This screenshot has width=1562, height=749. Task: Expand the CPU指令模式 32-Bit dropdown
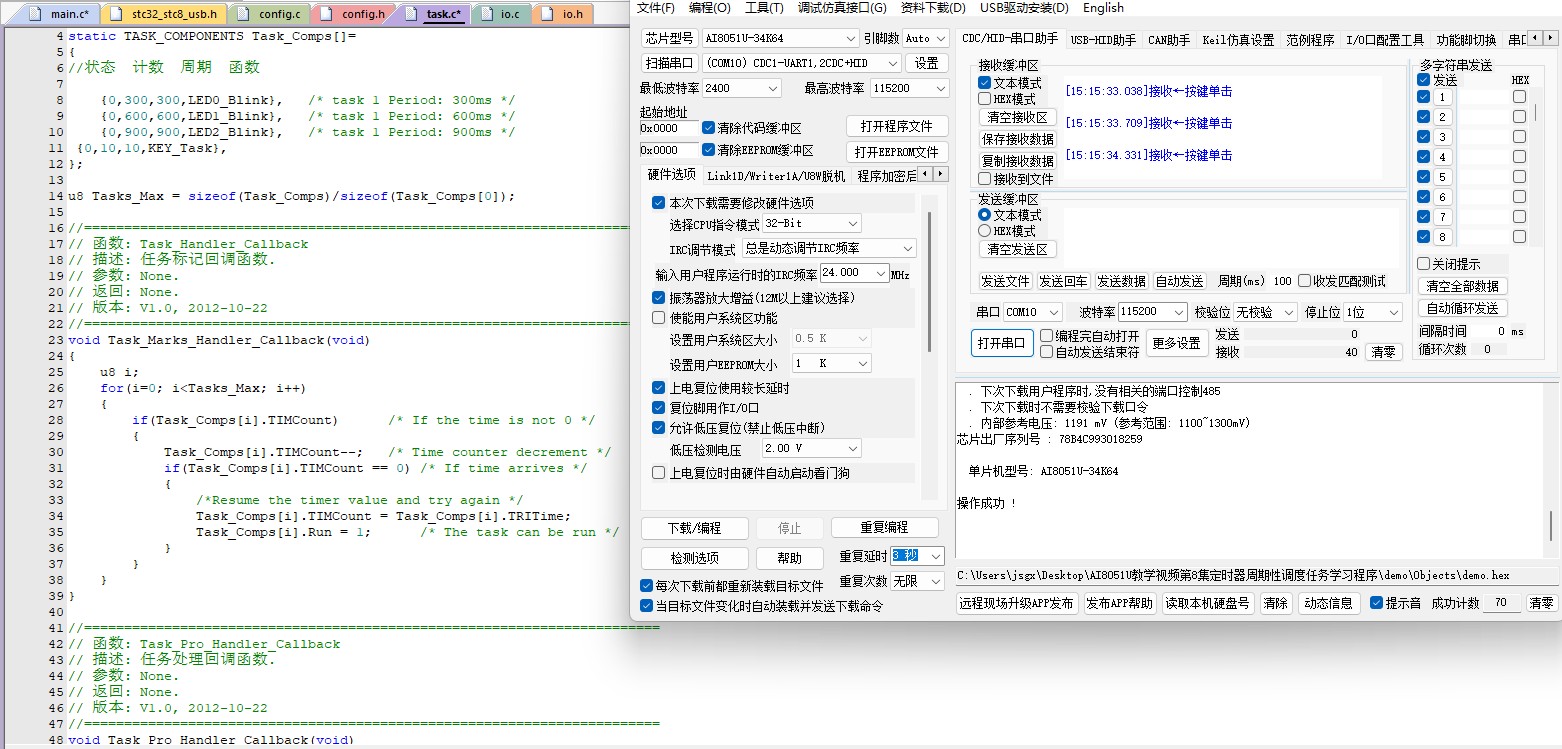click(852, 223)
